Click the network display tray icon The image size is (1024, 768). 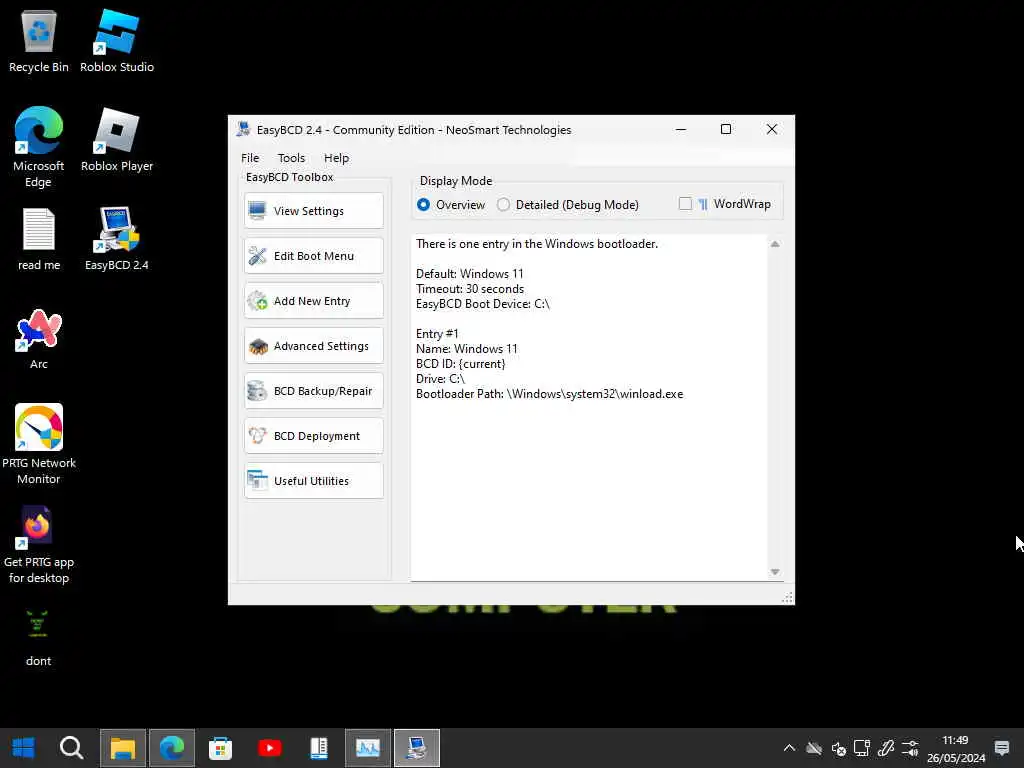(x=862, y=748)
